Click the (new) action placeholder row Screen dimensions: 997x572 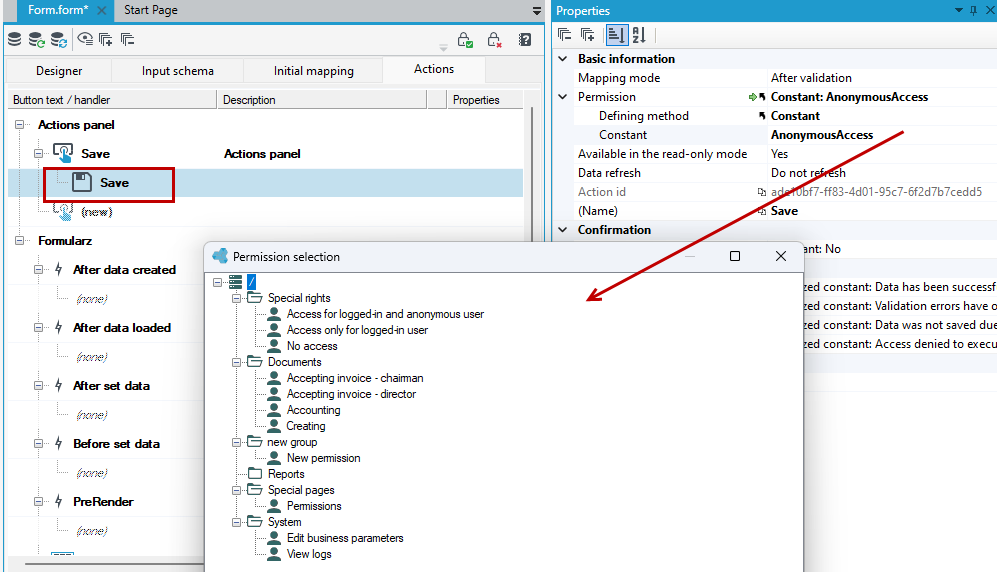(x=97, y=212)
